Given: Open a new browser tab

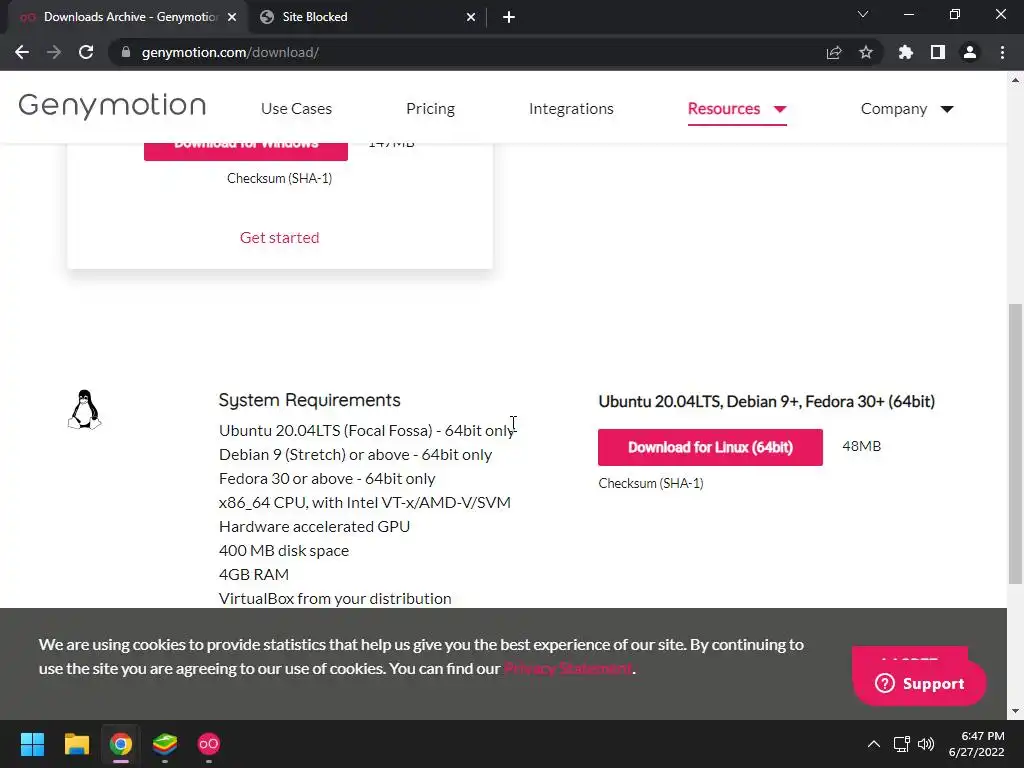Looking at the screenshot, I should click(509, 17).
